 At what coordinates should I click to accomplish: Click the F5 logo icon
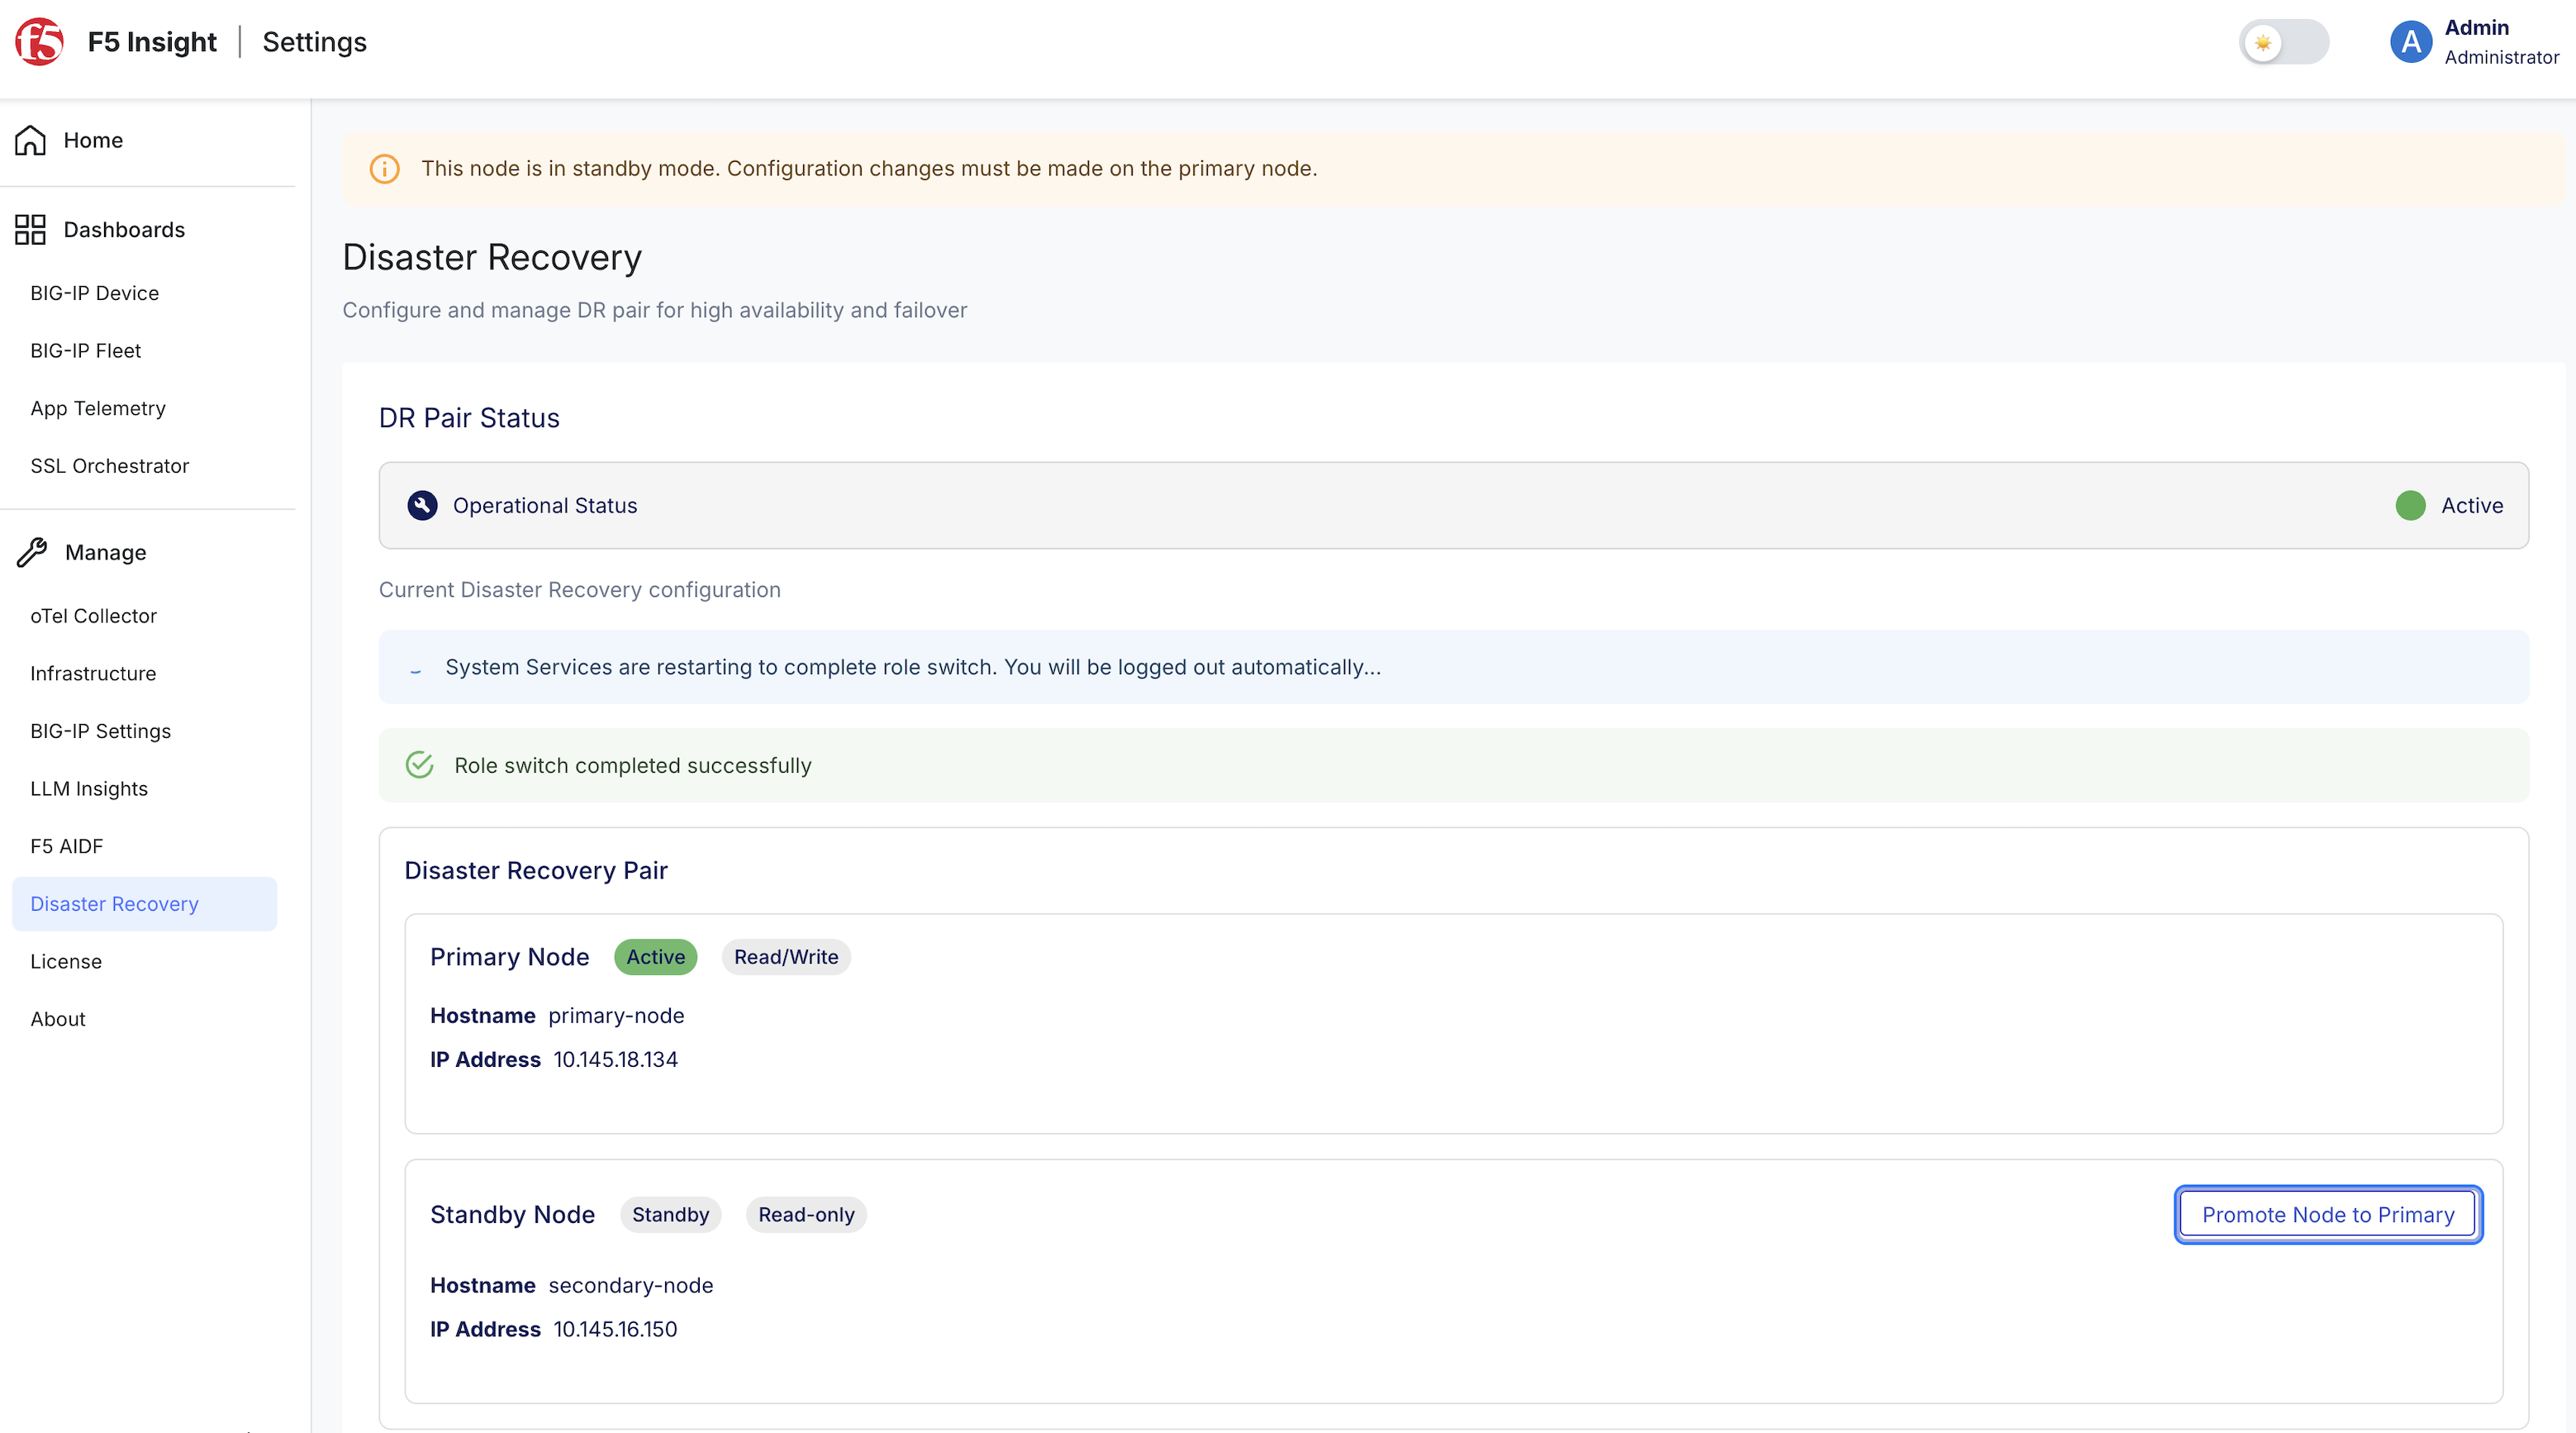tap(40, 42)
